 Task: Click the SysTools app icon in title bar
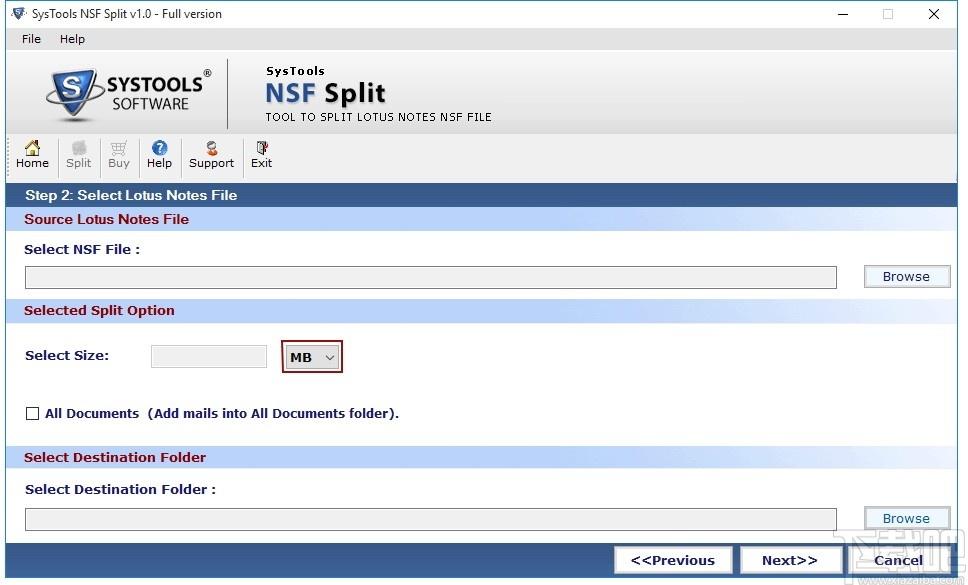19,14
